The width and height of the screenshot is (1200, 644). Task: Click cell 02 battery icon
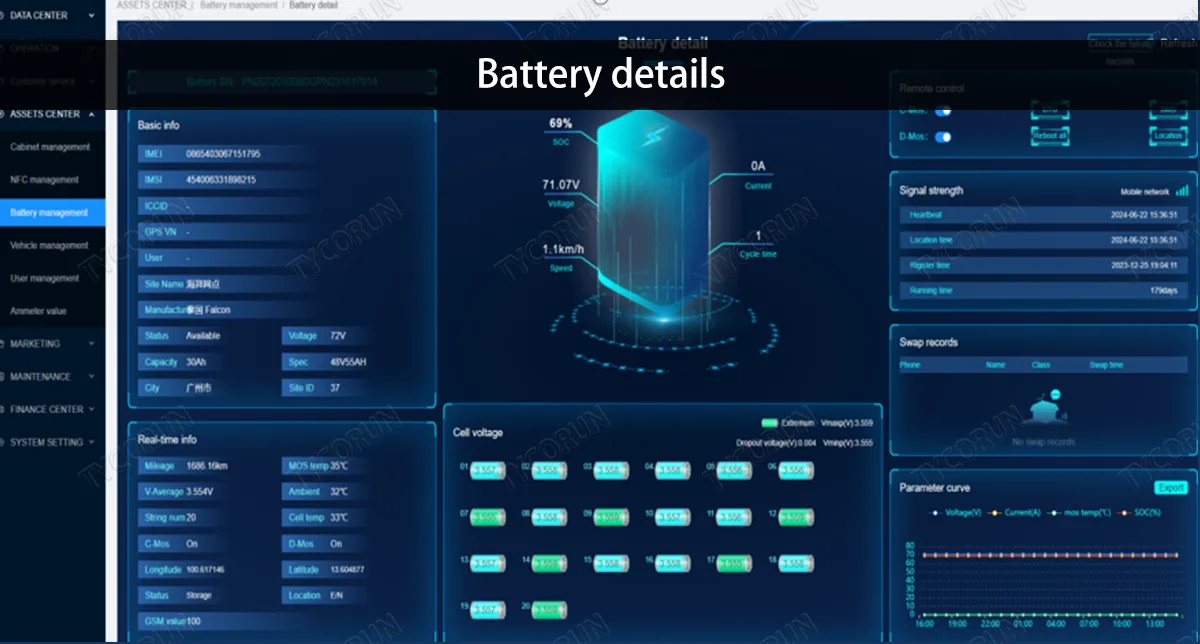coord(549,469)
